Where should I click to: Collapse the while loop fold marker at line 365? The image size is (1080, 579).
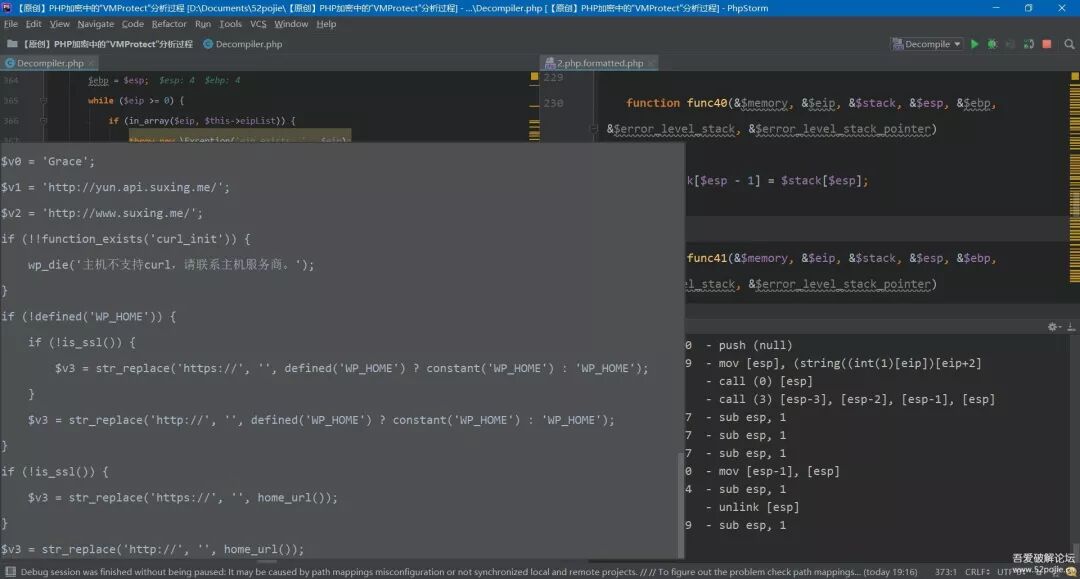[x=43, y=101]
